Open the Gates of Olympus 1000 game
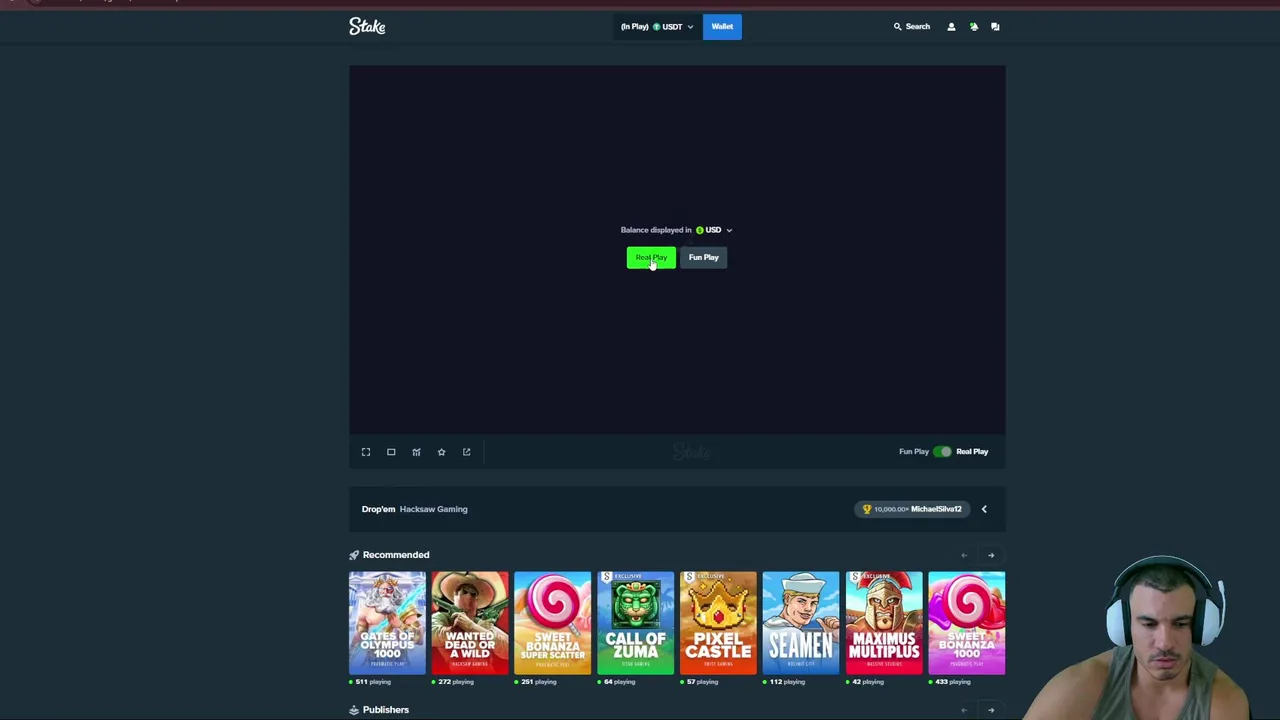This screenshot has height=720, width=1280. tap(387, 623)
